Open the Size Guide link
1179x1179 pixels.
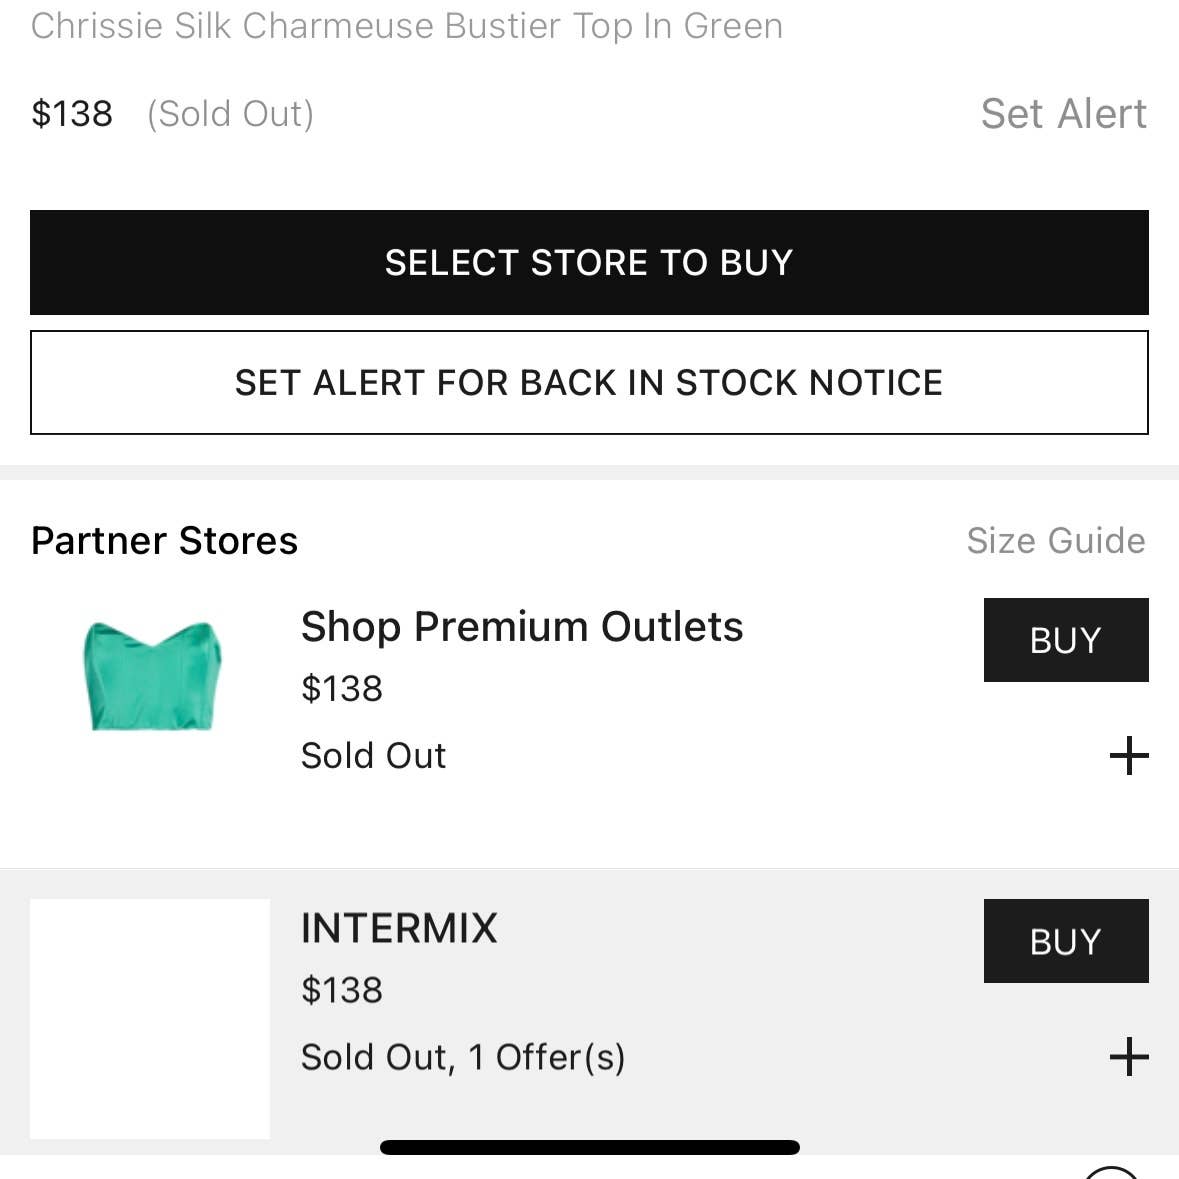pos(1056,541)
